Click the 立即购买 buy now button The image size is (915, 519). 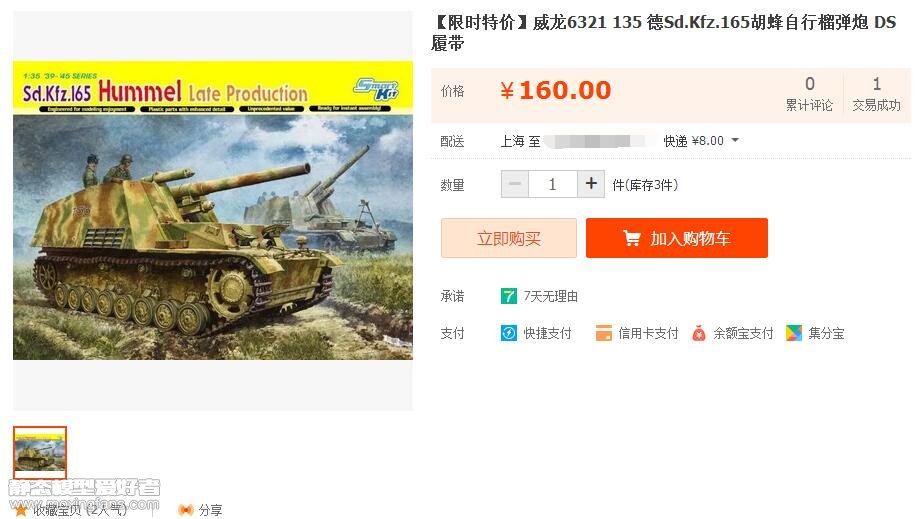pos(509,238)
